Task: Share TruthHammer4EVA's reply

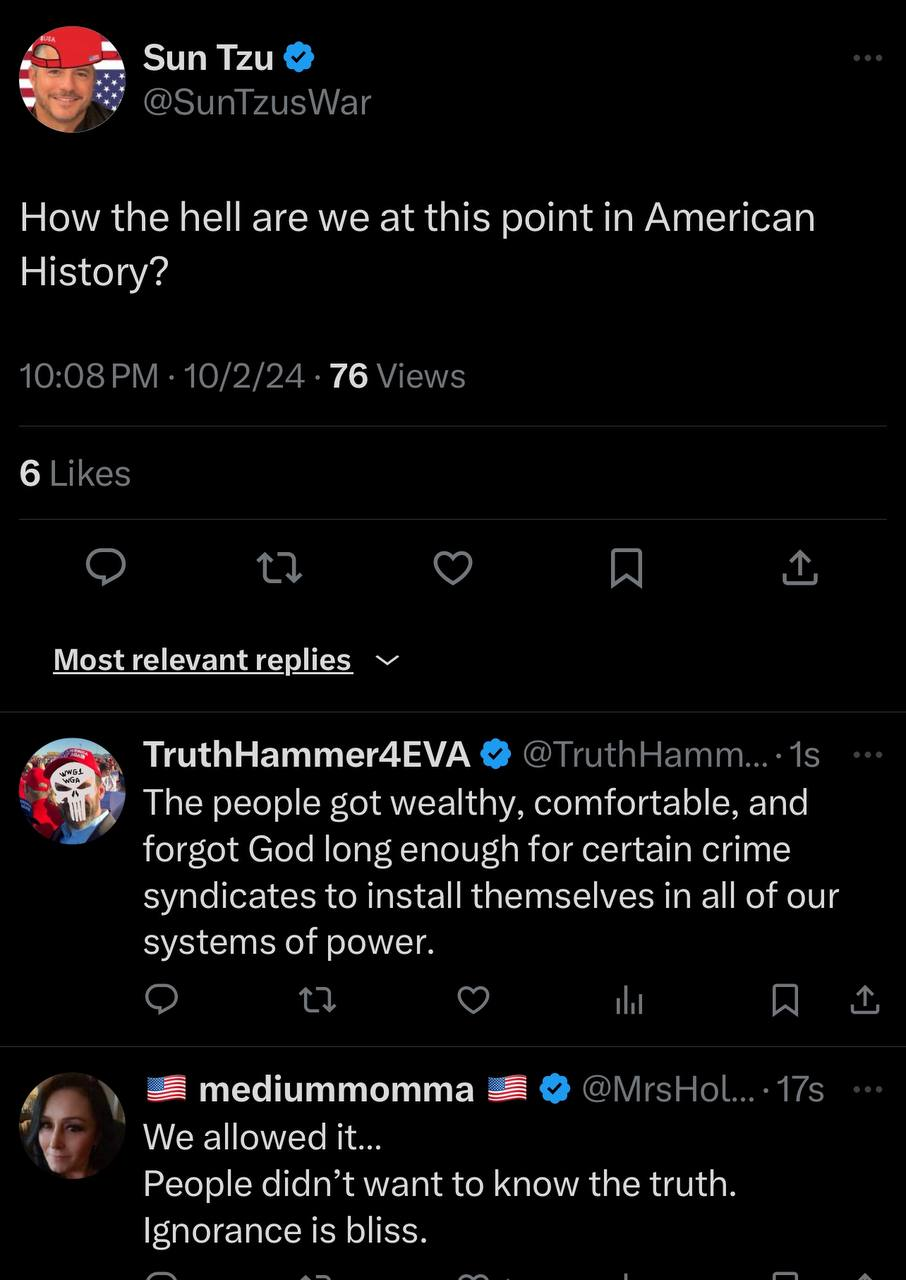Action: tap(865, 999)
